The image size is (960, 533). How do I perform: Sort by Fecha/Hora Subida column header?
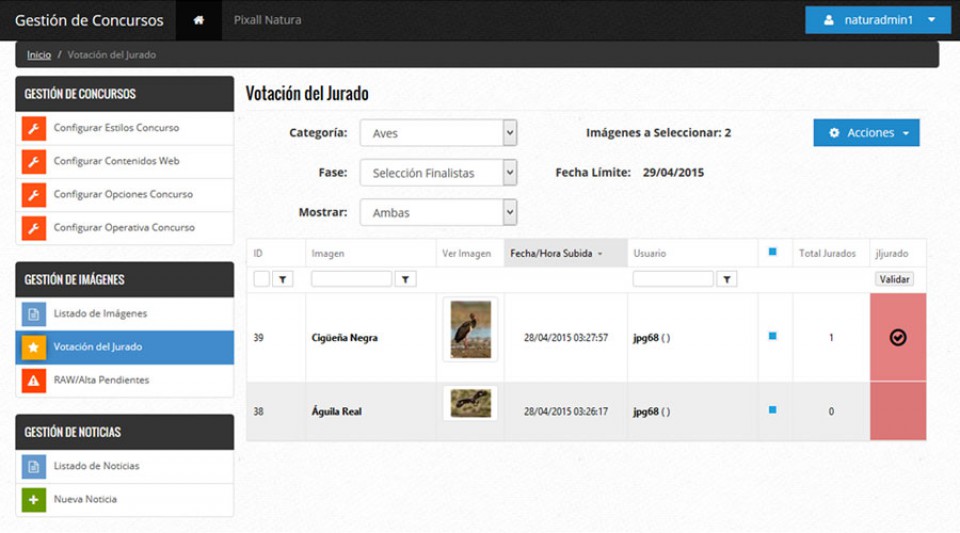coord(565,253)
